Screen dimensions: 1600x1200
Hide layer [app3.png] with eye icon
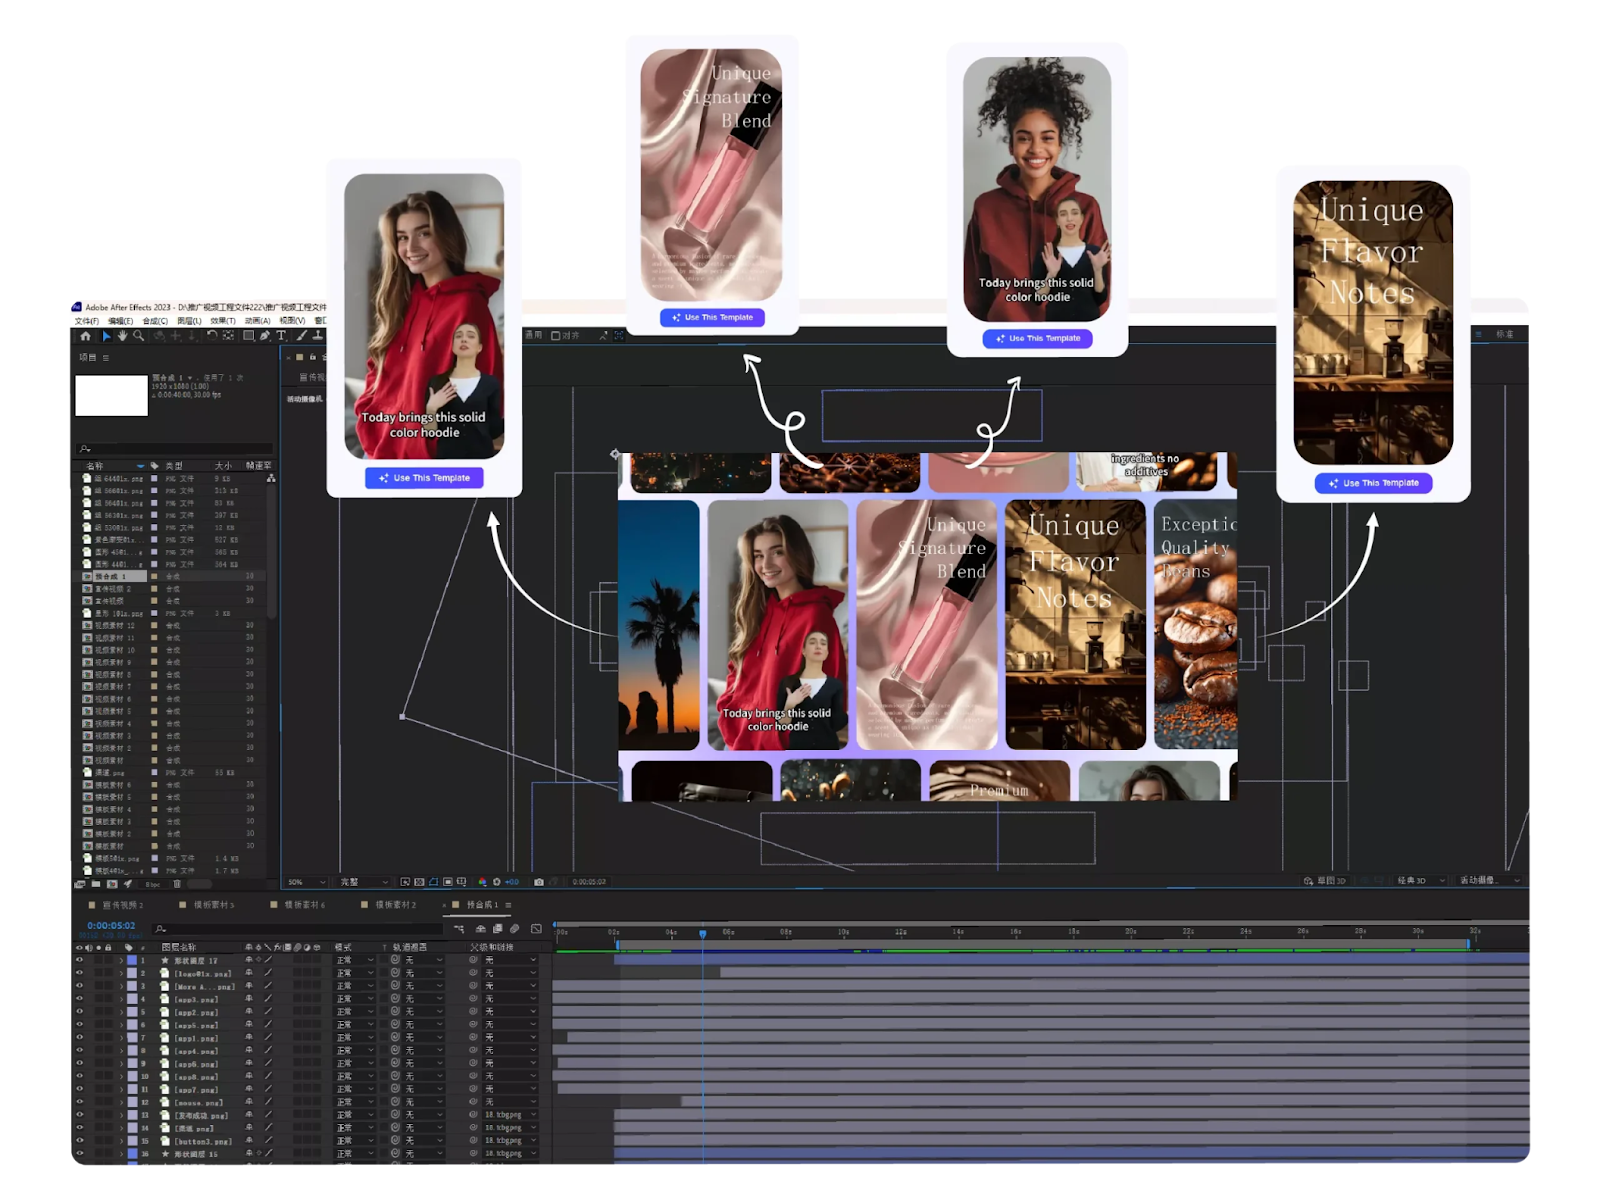point(79,999)
